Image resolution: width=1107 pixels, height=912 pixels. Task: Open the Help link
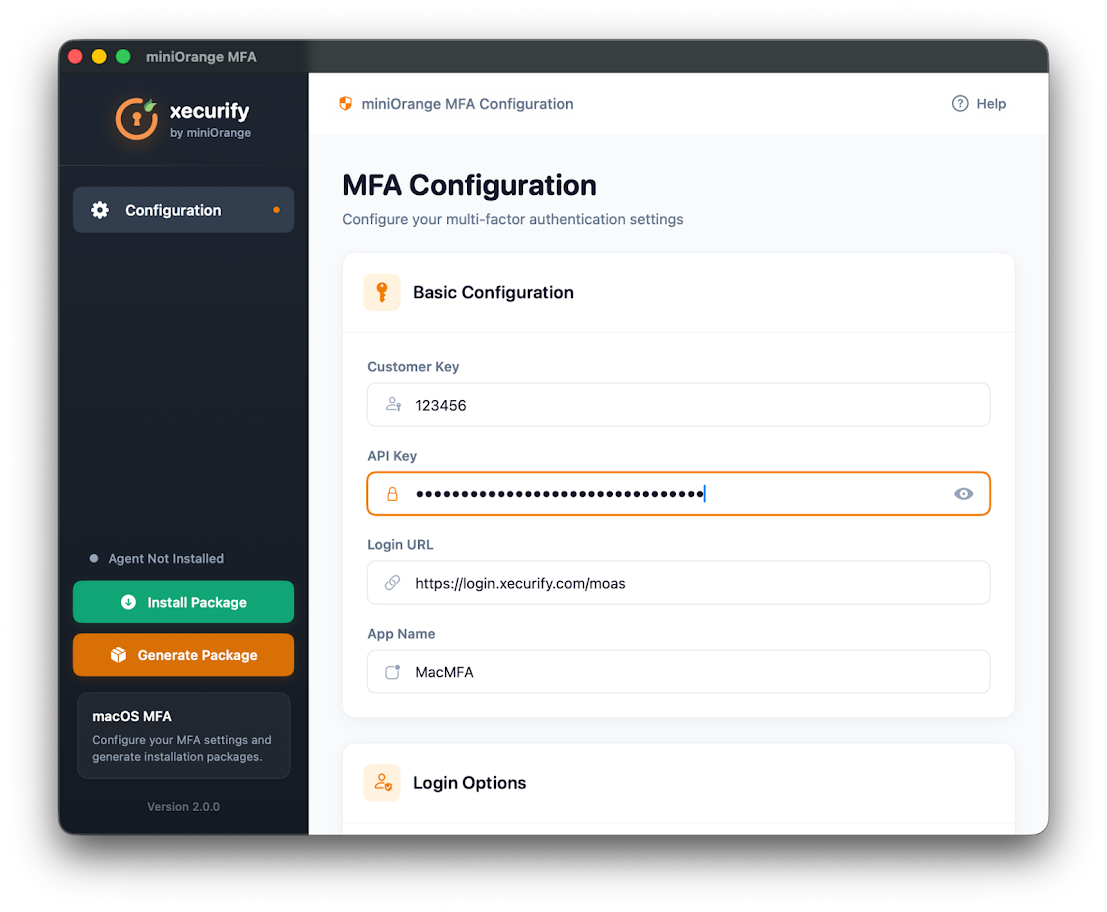pos(979,104)
